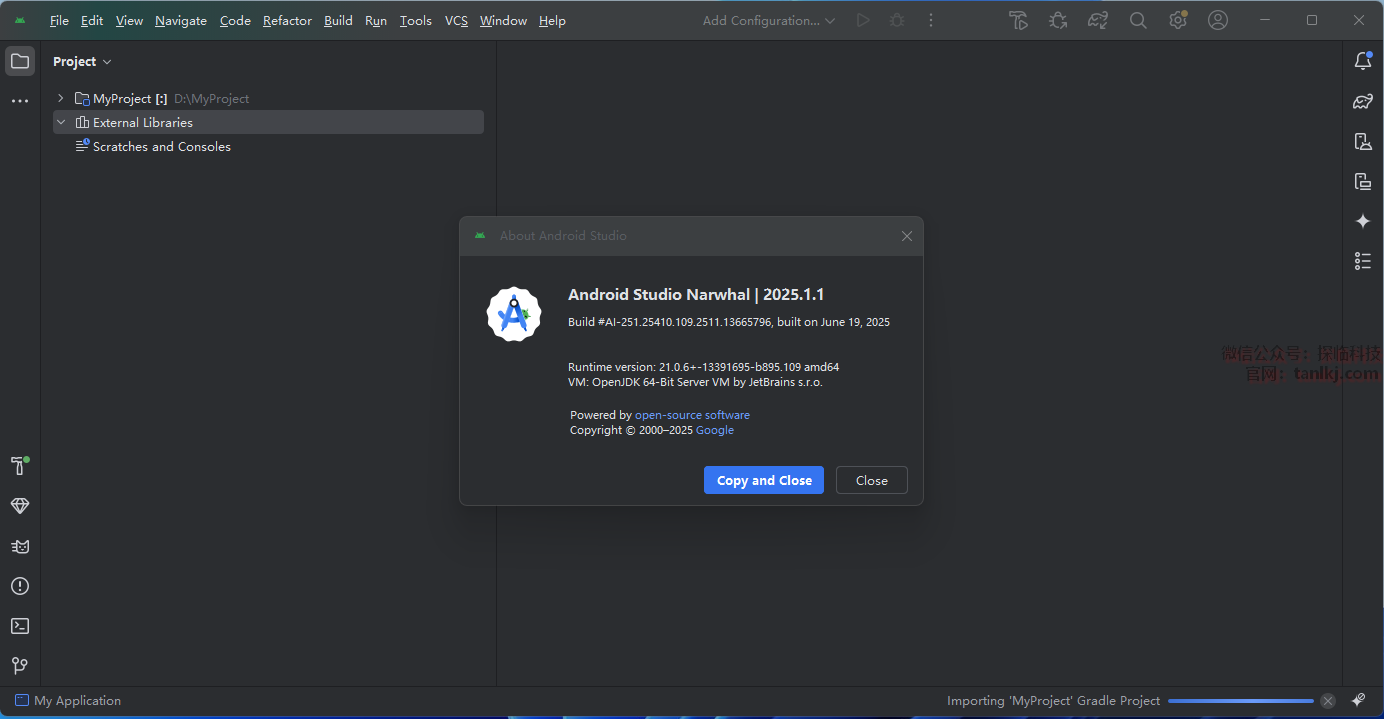
Task: Click the Copy and Close button
Action: [x=764, y=480]
